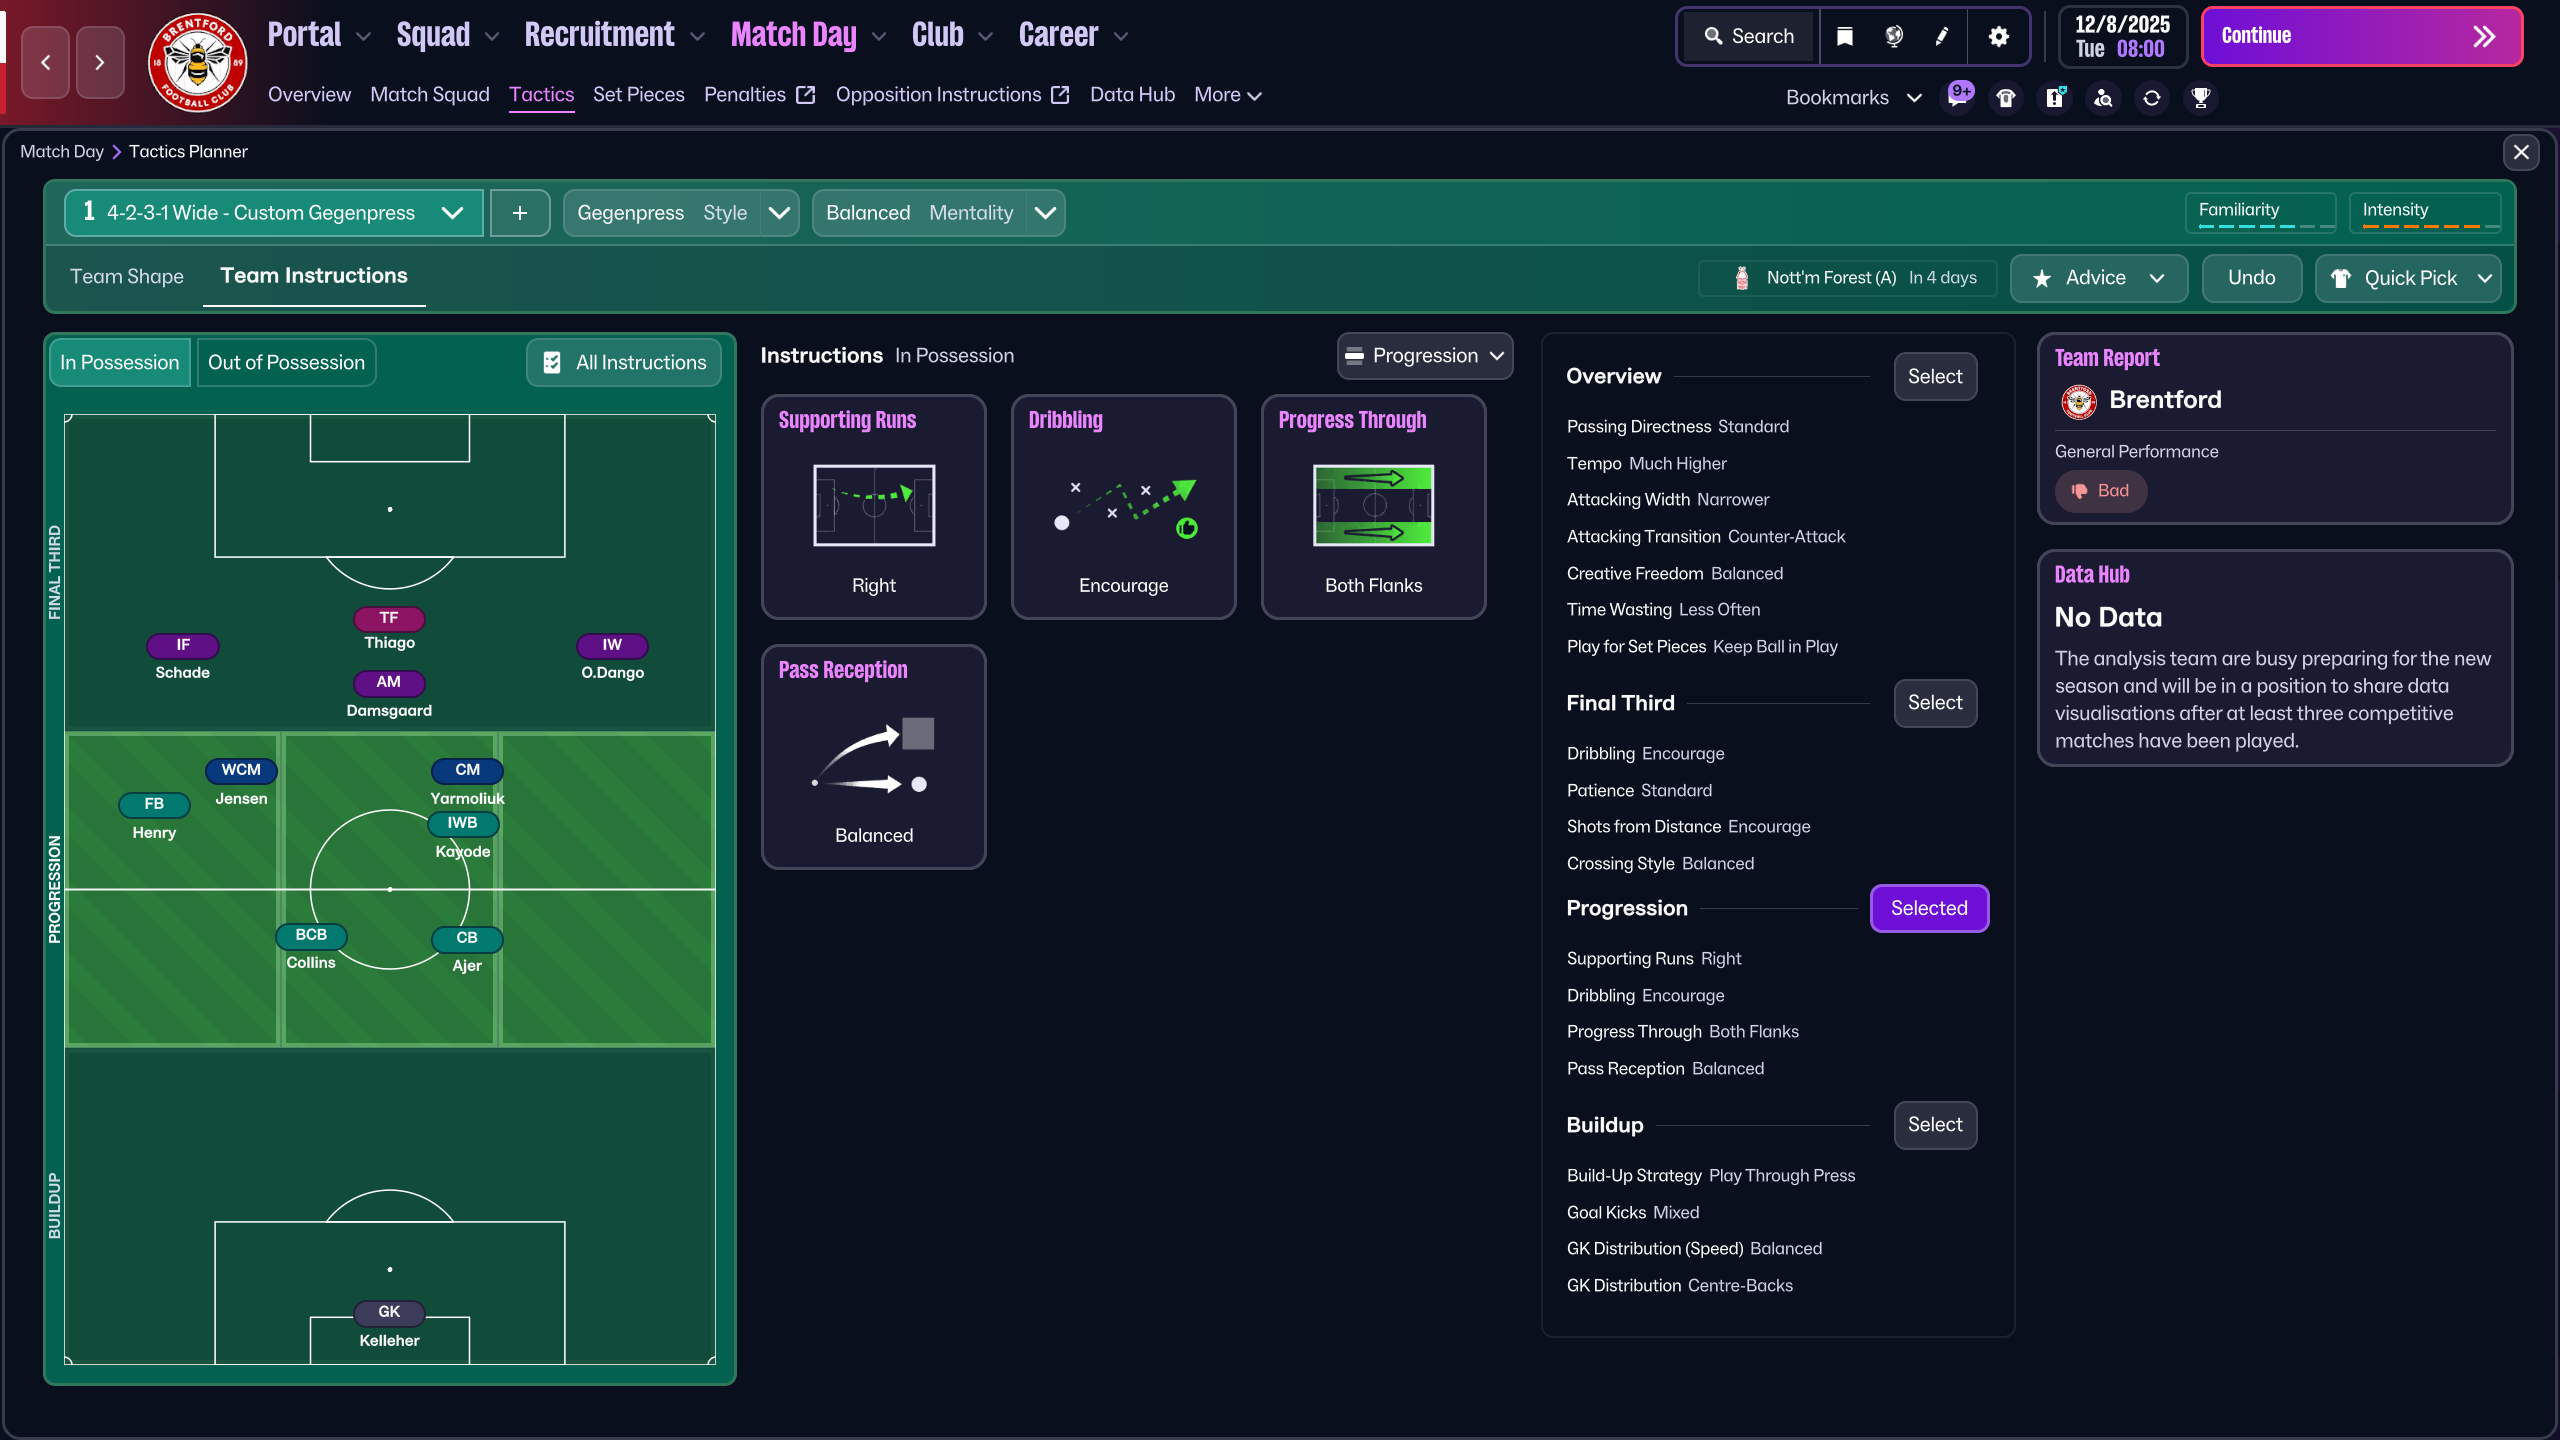Click the starred exclamation shortcut icon

coord(2055,97)
